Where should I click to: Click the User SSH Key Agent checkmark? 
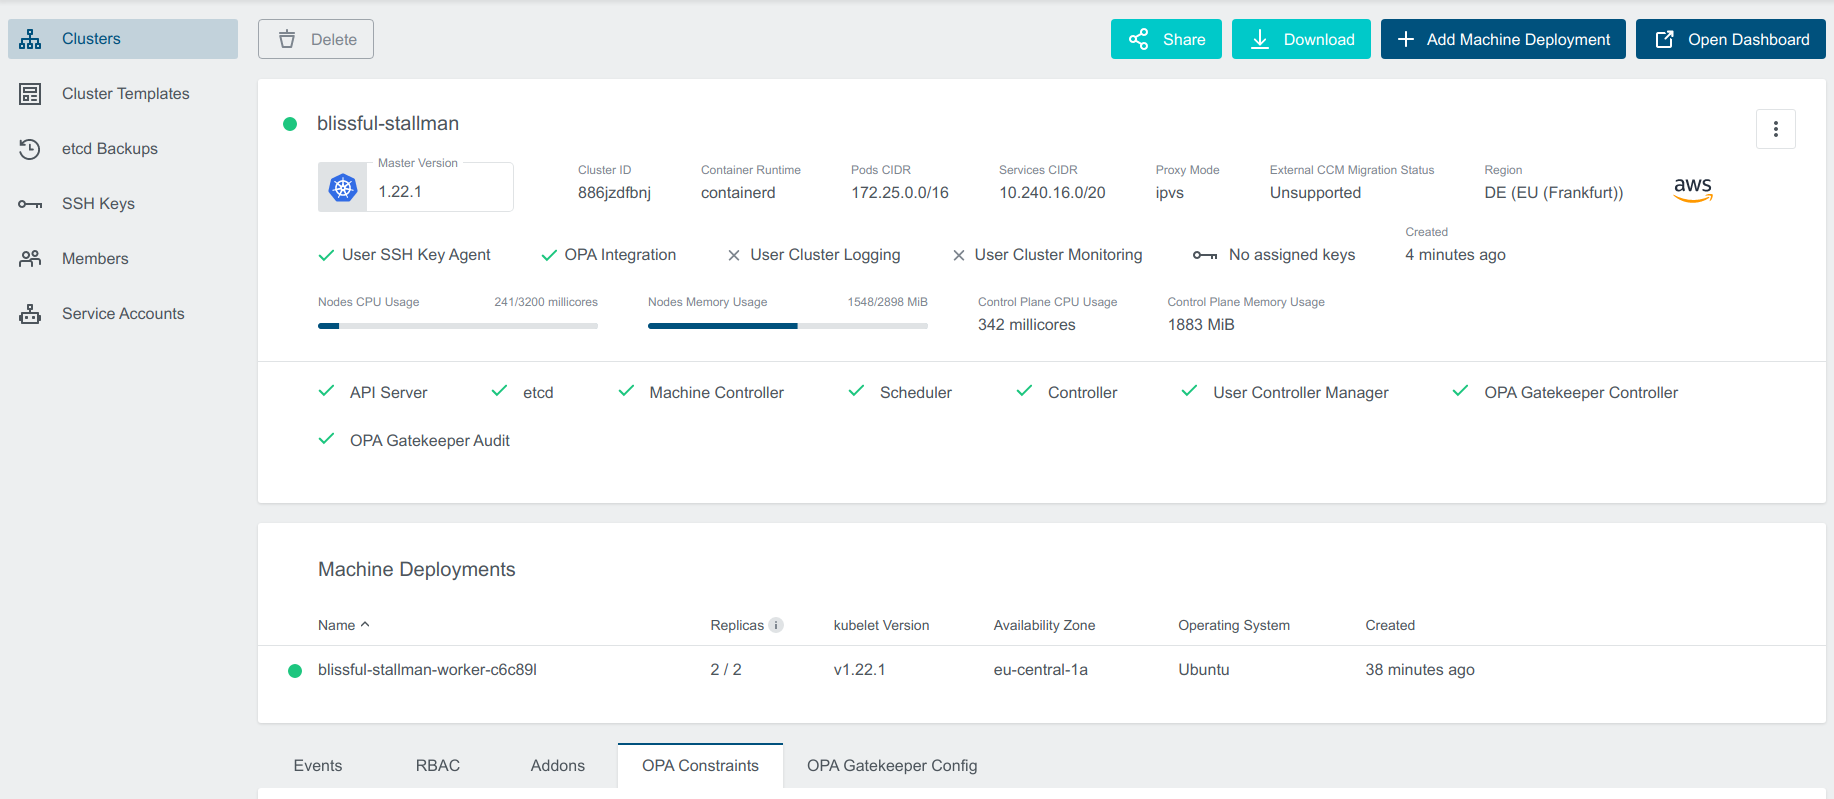(x=326, y=255)
